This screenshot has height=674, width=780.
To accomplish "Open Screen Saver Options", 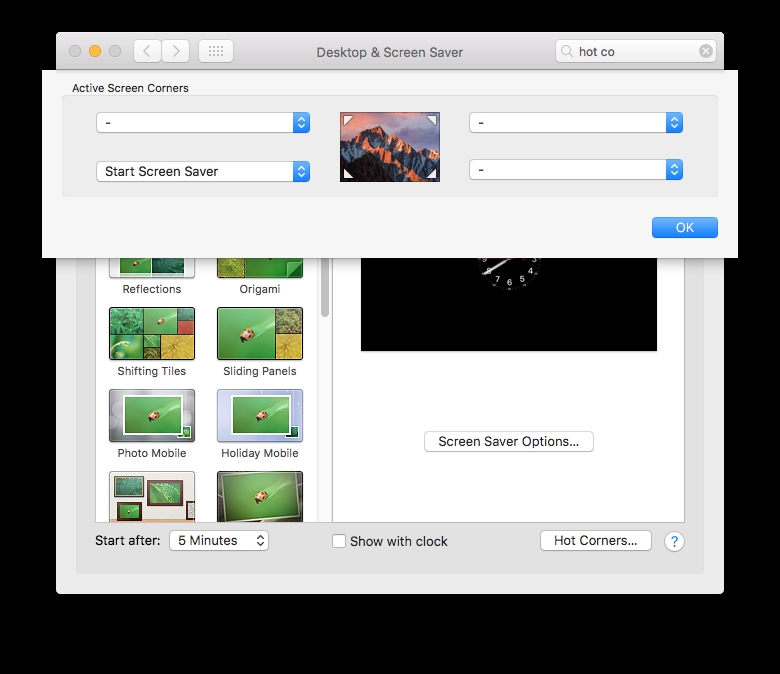I will [508, 442].
